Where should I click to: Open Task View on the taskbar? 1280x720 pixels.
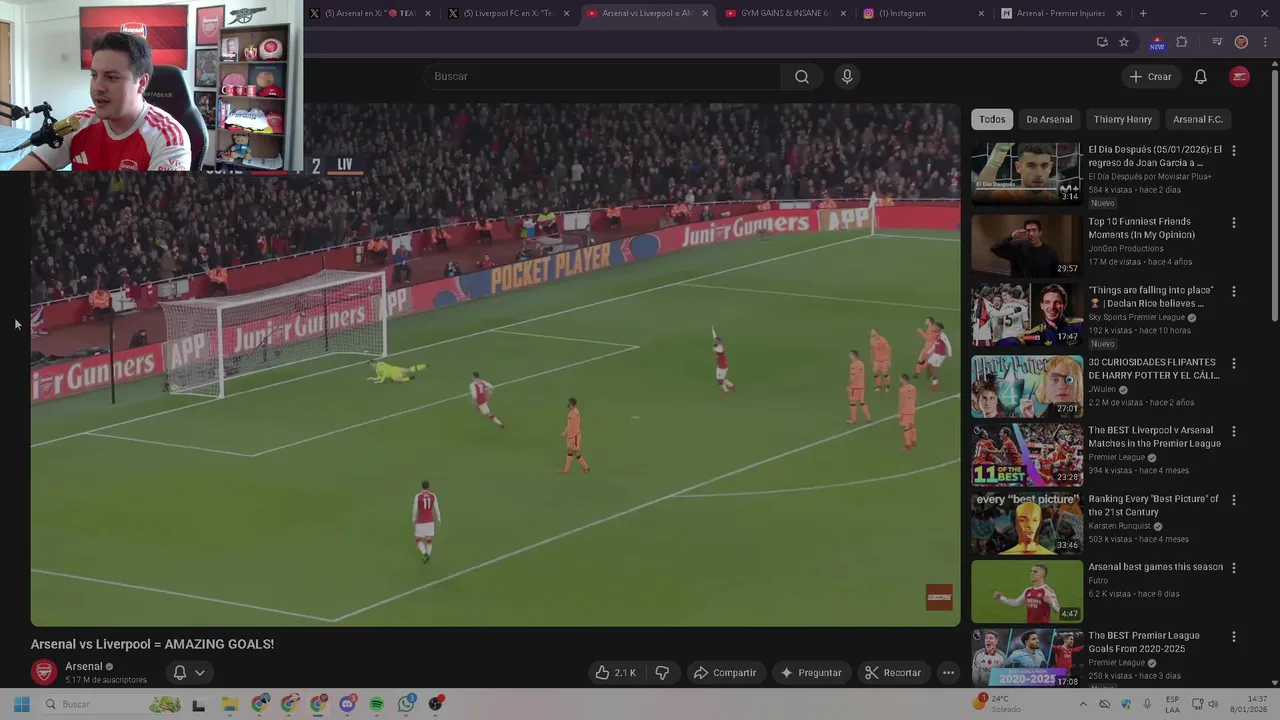pos(198,704)
